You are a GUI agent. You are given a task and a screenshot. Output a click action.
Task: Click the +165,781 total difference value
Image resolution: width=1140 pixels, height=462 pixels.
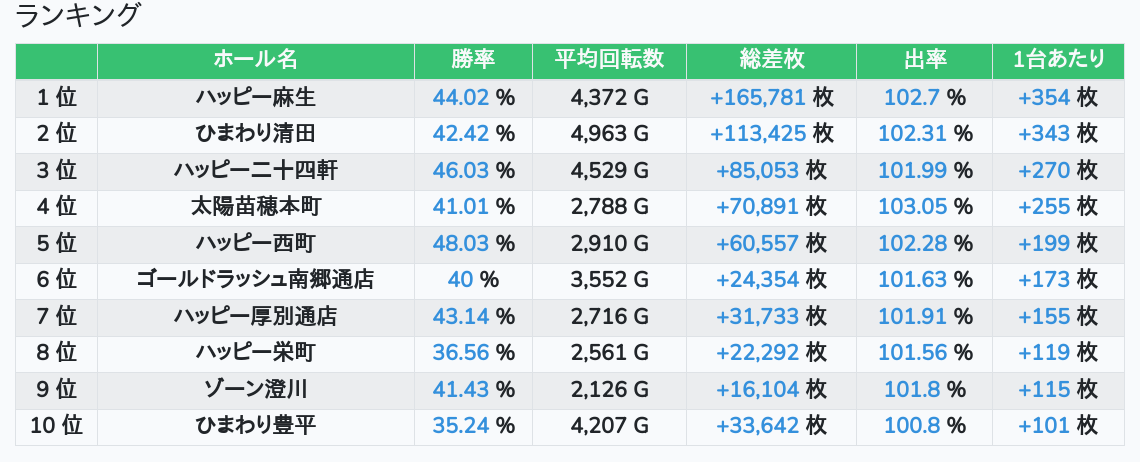[757, 97]
